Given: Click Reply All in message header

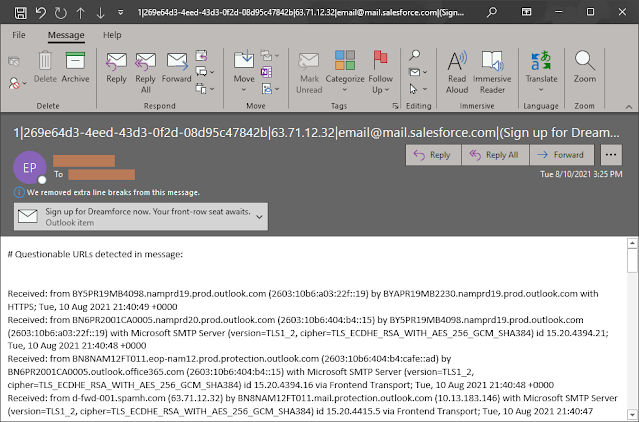Looking at the screenshot, I should [495, 155].
